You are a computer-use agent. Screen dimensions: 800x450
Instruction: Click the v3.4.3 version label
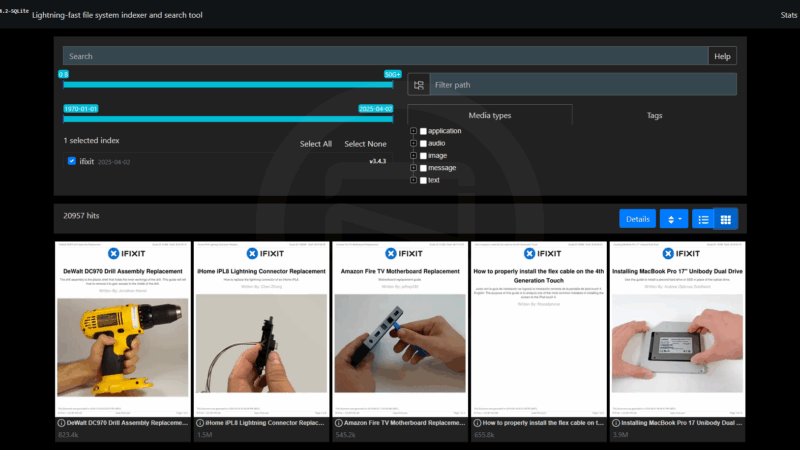378,161
